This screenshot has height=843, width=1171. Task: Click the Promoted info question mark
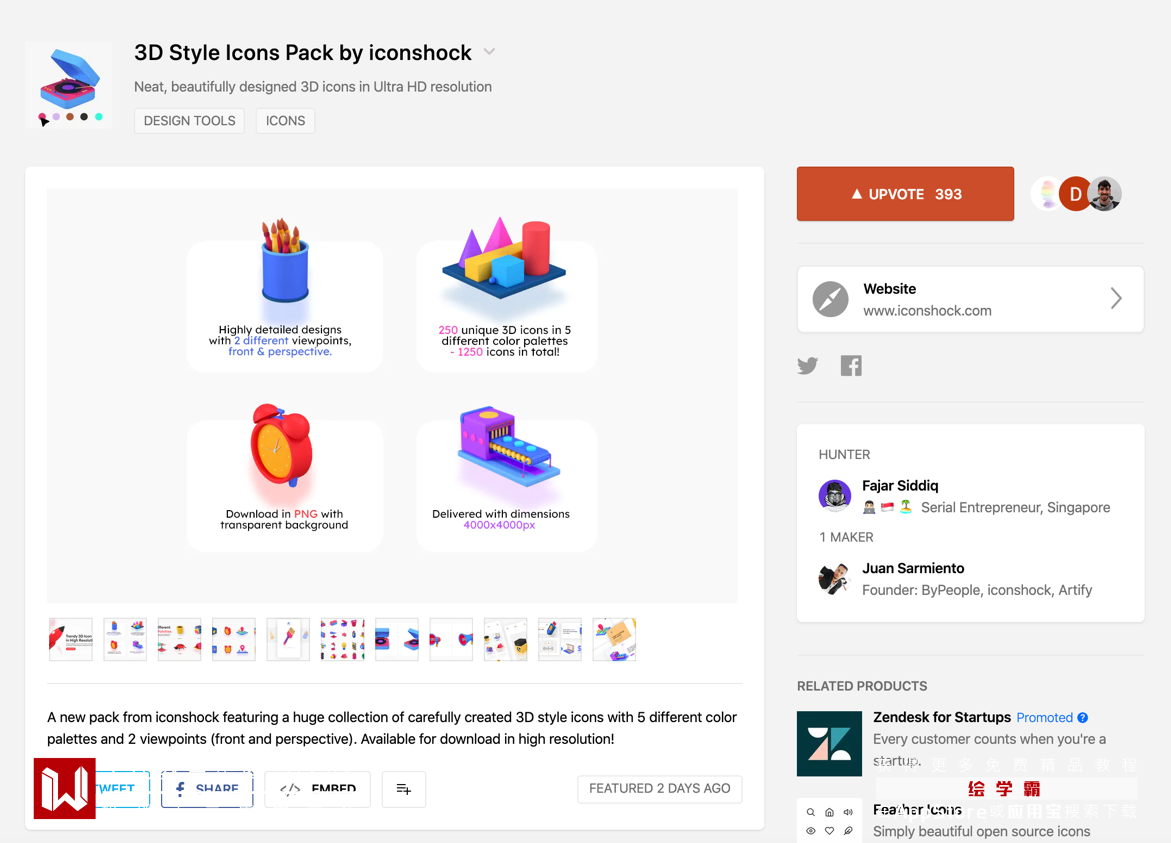click(x=1083, y=718)
